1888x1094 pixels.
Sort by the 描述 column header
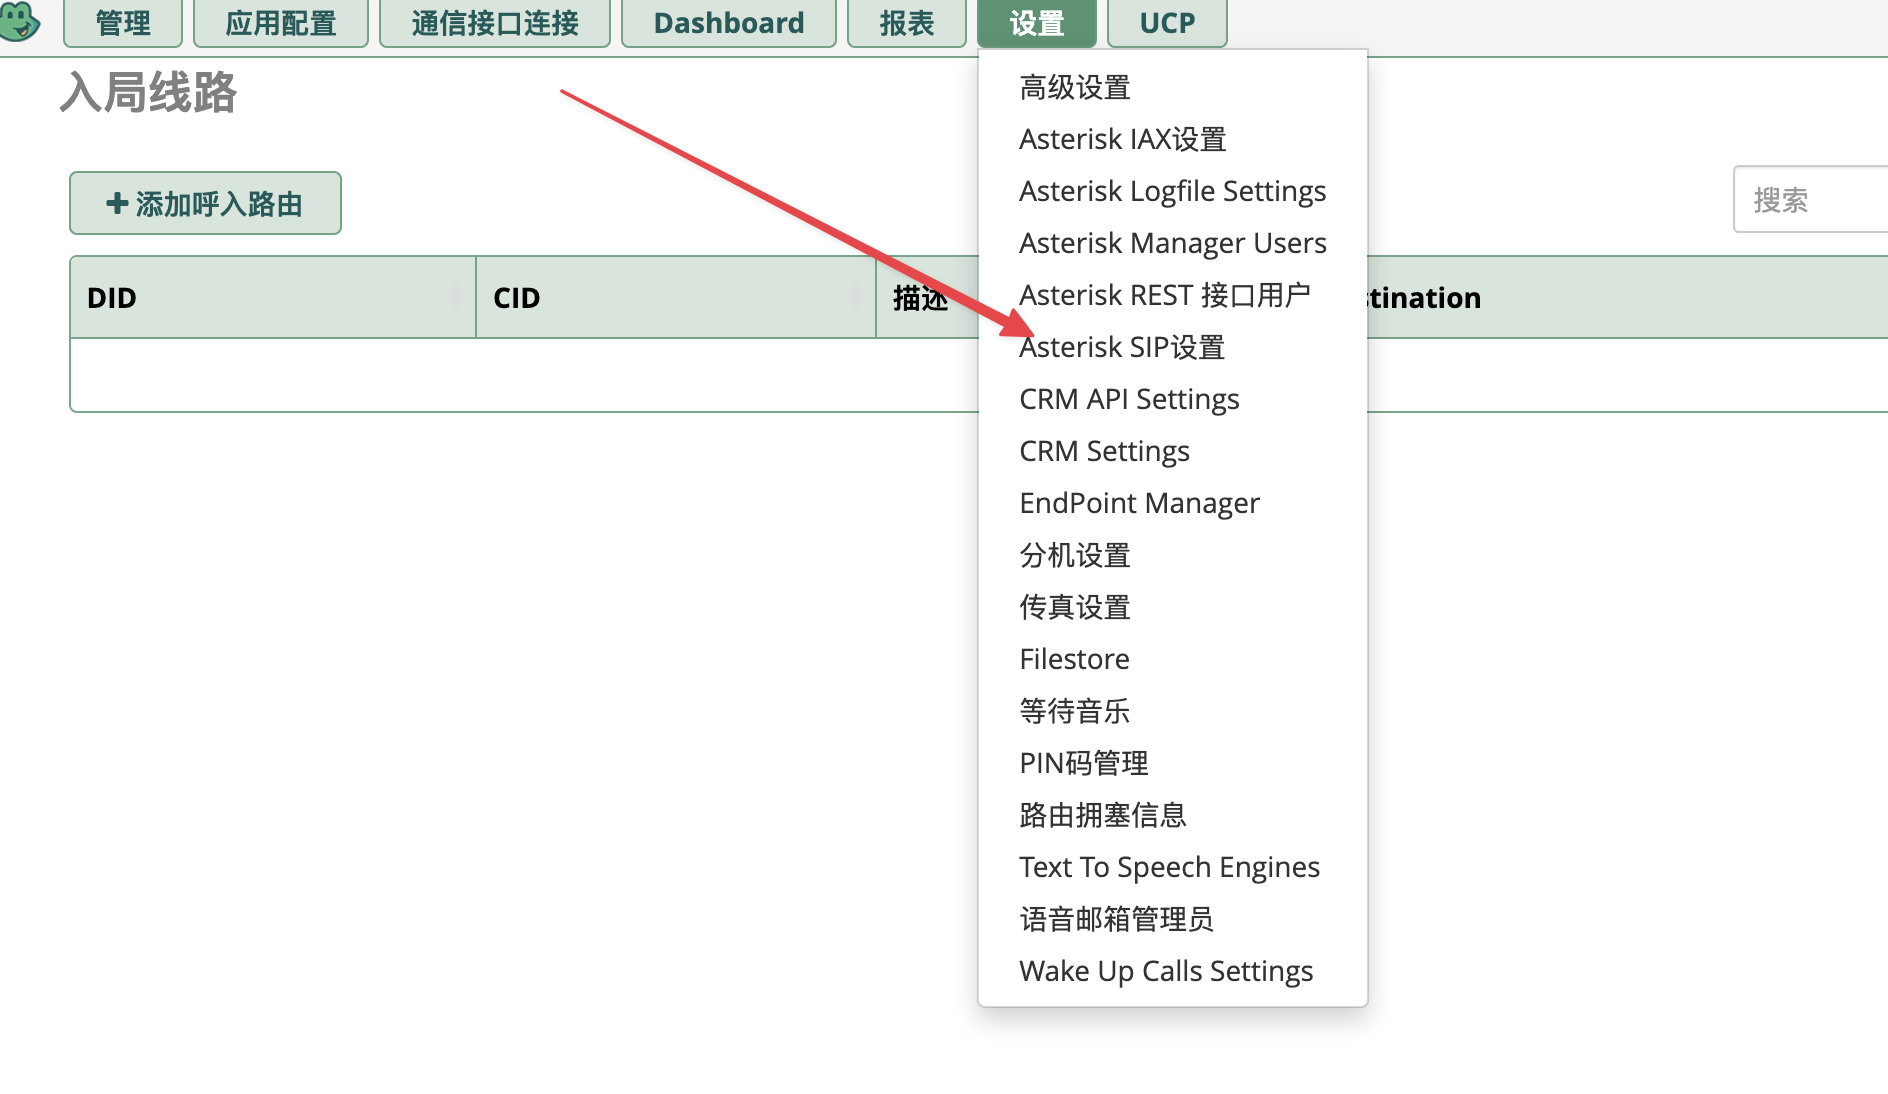click(x=927, y=297)
